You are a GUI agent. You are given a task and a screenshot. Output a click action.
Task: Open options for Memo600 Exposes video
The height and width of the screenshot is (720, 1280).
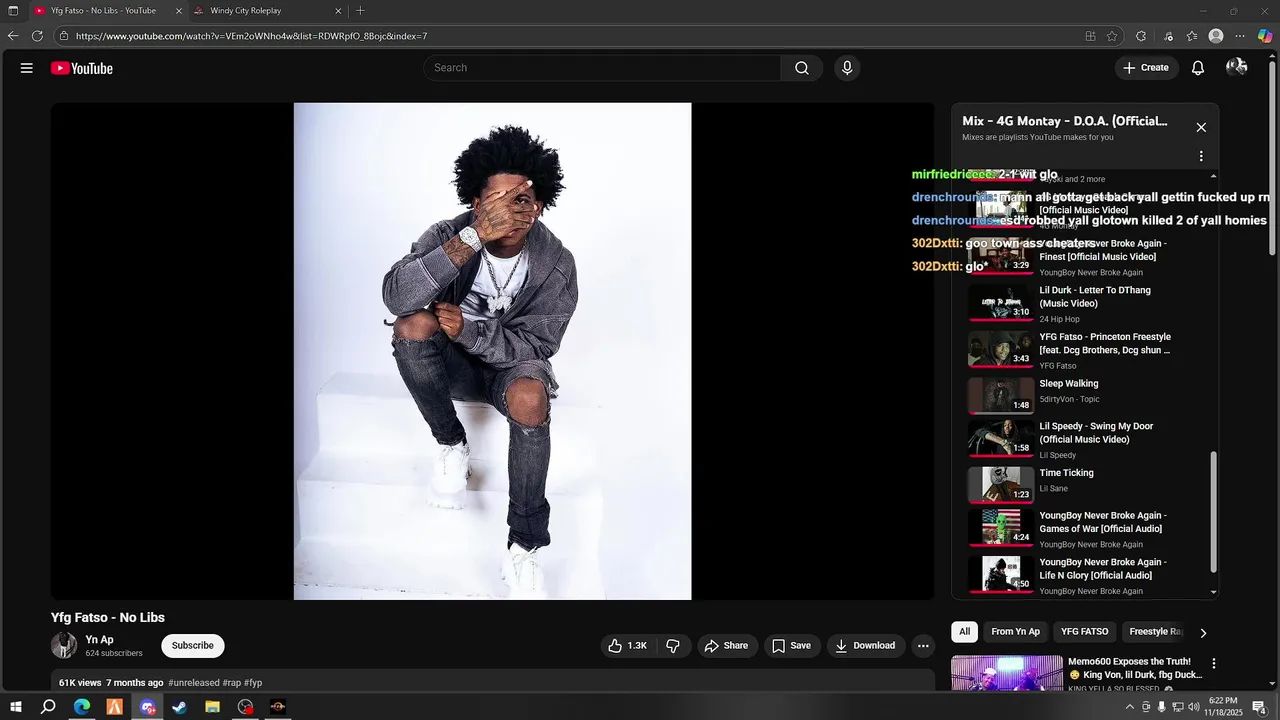pyautogui.click(x=1214, y=664)
